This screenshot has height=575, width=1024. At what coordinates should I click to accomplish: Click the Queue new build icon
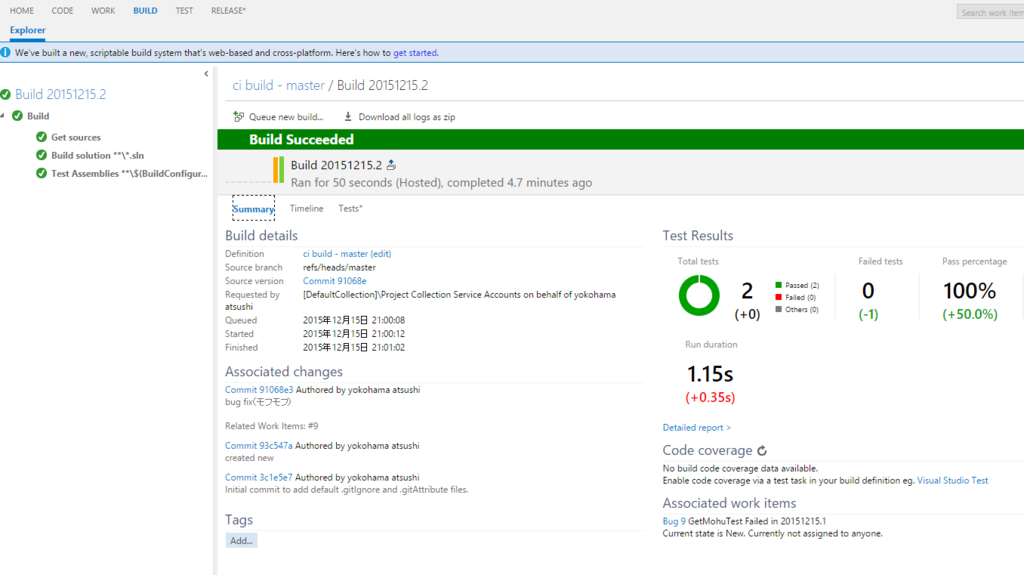(238, 116)
